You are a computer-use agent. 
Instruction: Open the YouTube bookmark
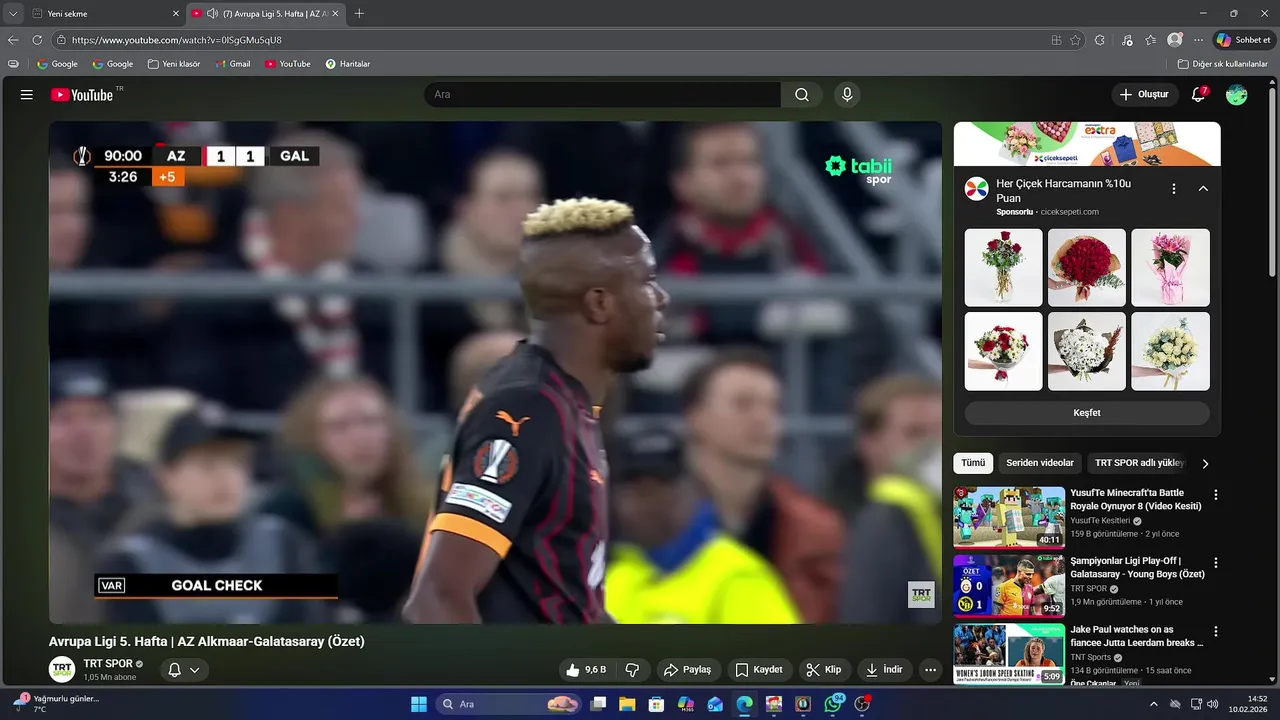tap(288, 64)
